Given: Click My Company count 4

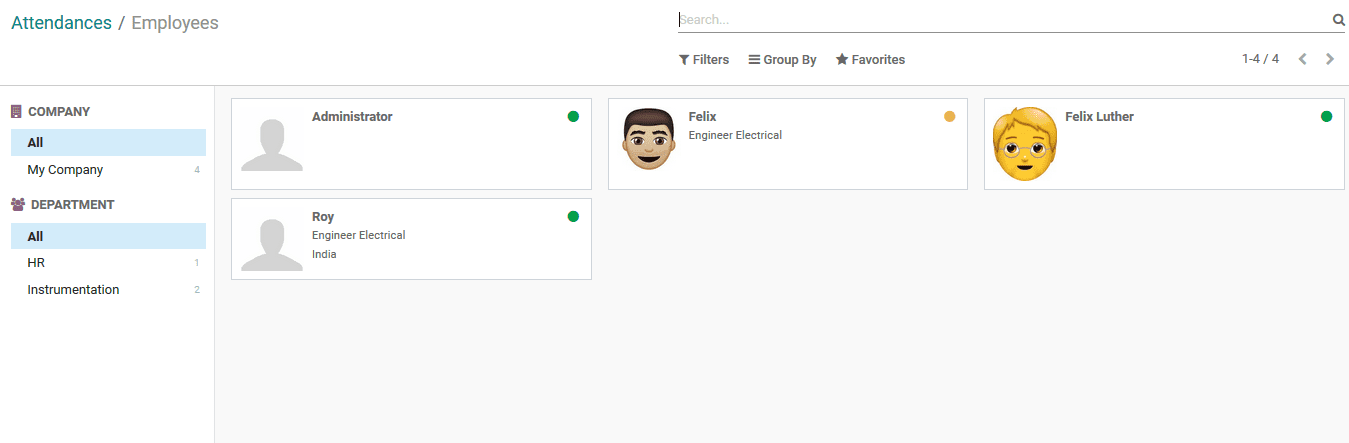Looking at the screenshot, I should point(197,170).
